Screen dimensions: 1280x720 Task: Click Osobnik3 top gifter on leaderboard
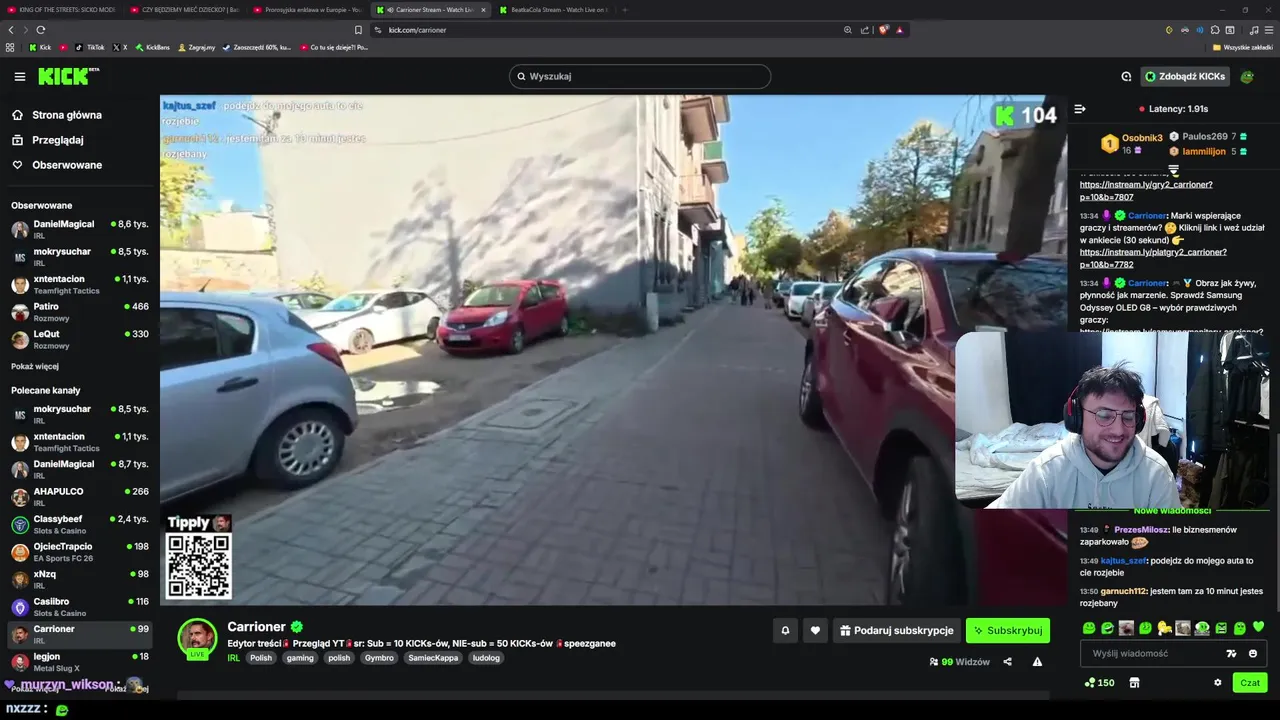point(1133,144)
